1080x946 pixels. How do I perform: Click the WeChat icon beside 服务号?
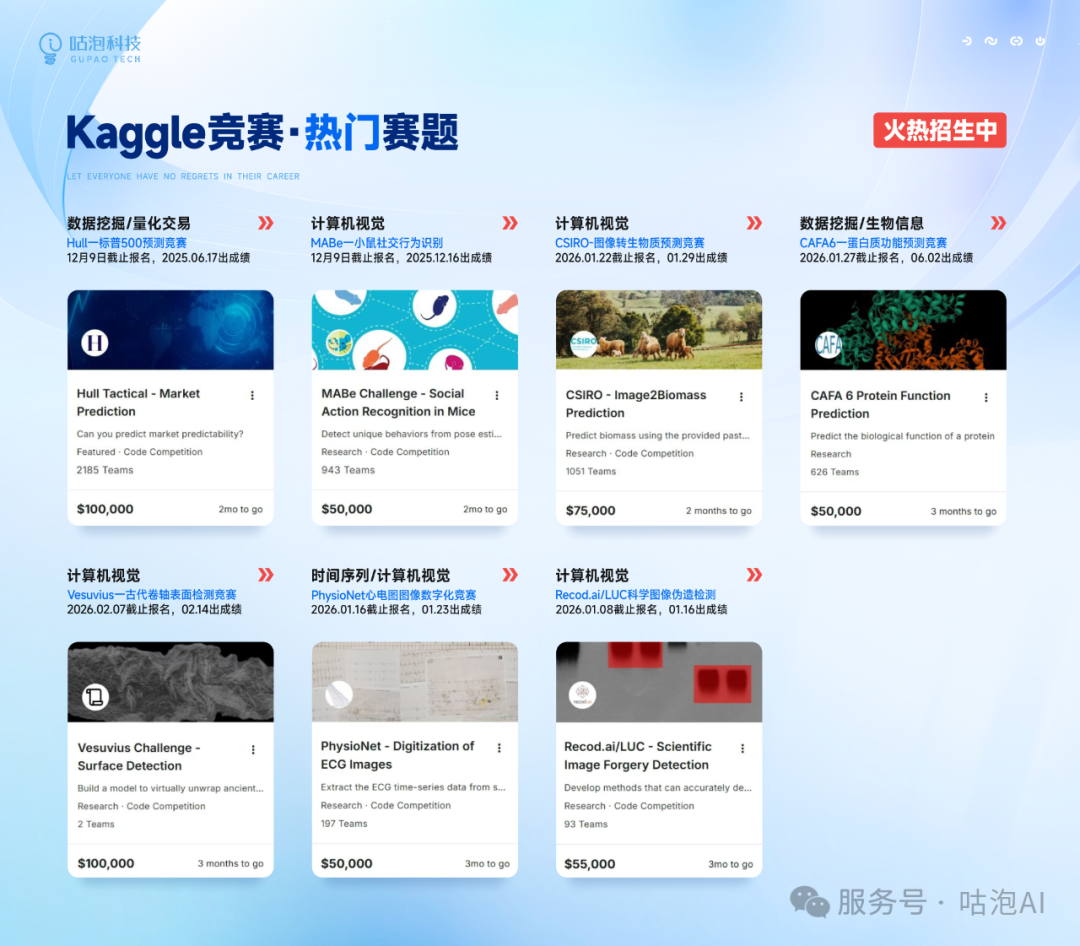click(809, 902)
